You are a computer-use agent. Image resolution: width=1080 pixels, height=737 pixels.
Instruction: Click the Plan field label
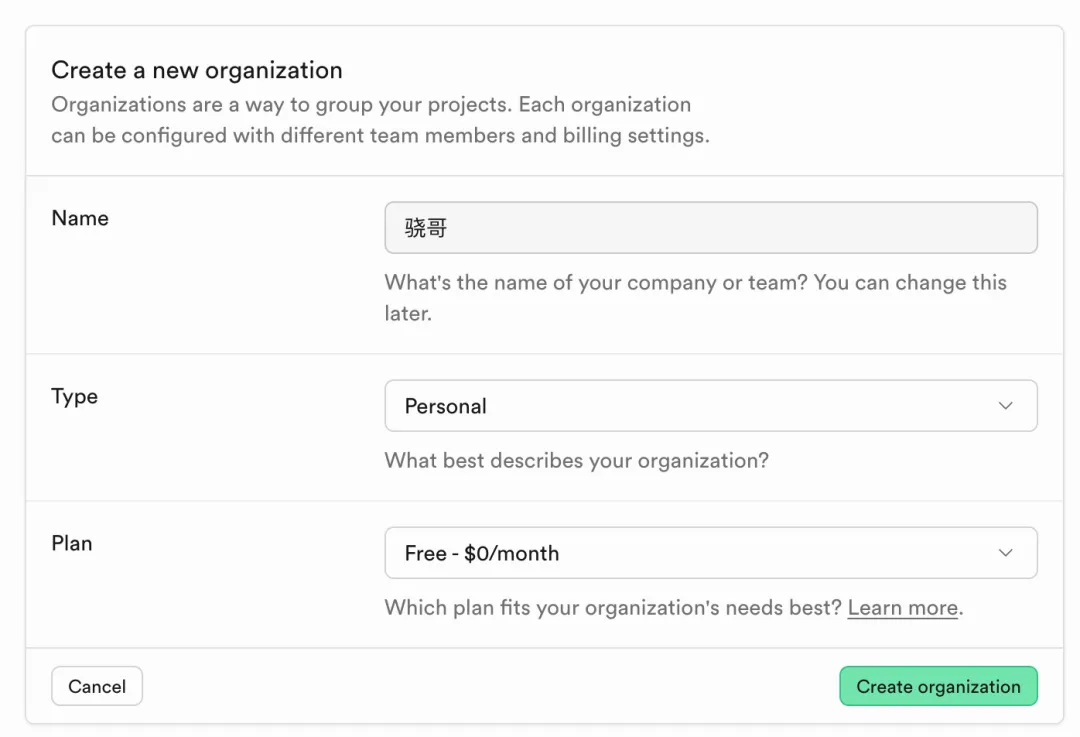pyautogui.click(x=72, y=543)
